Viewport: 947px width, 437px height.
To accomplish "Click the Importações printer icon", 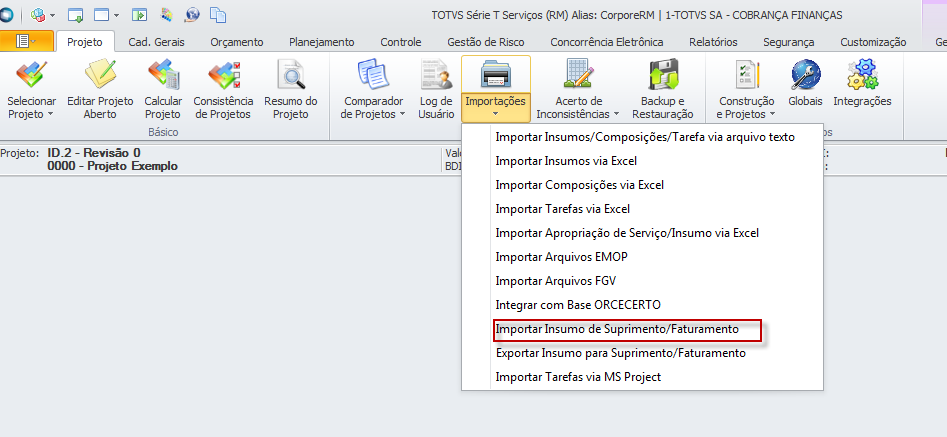I will click(x=496, y=74).
